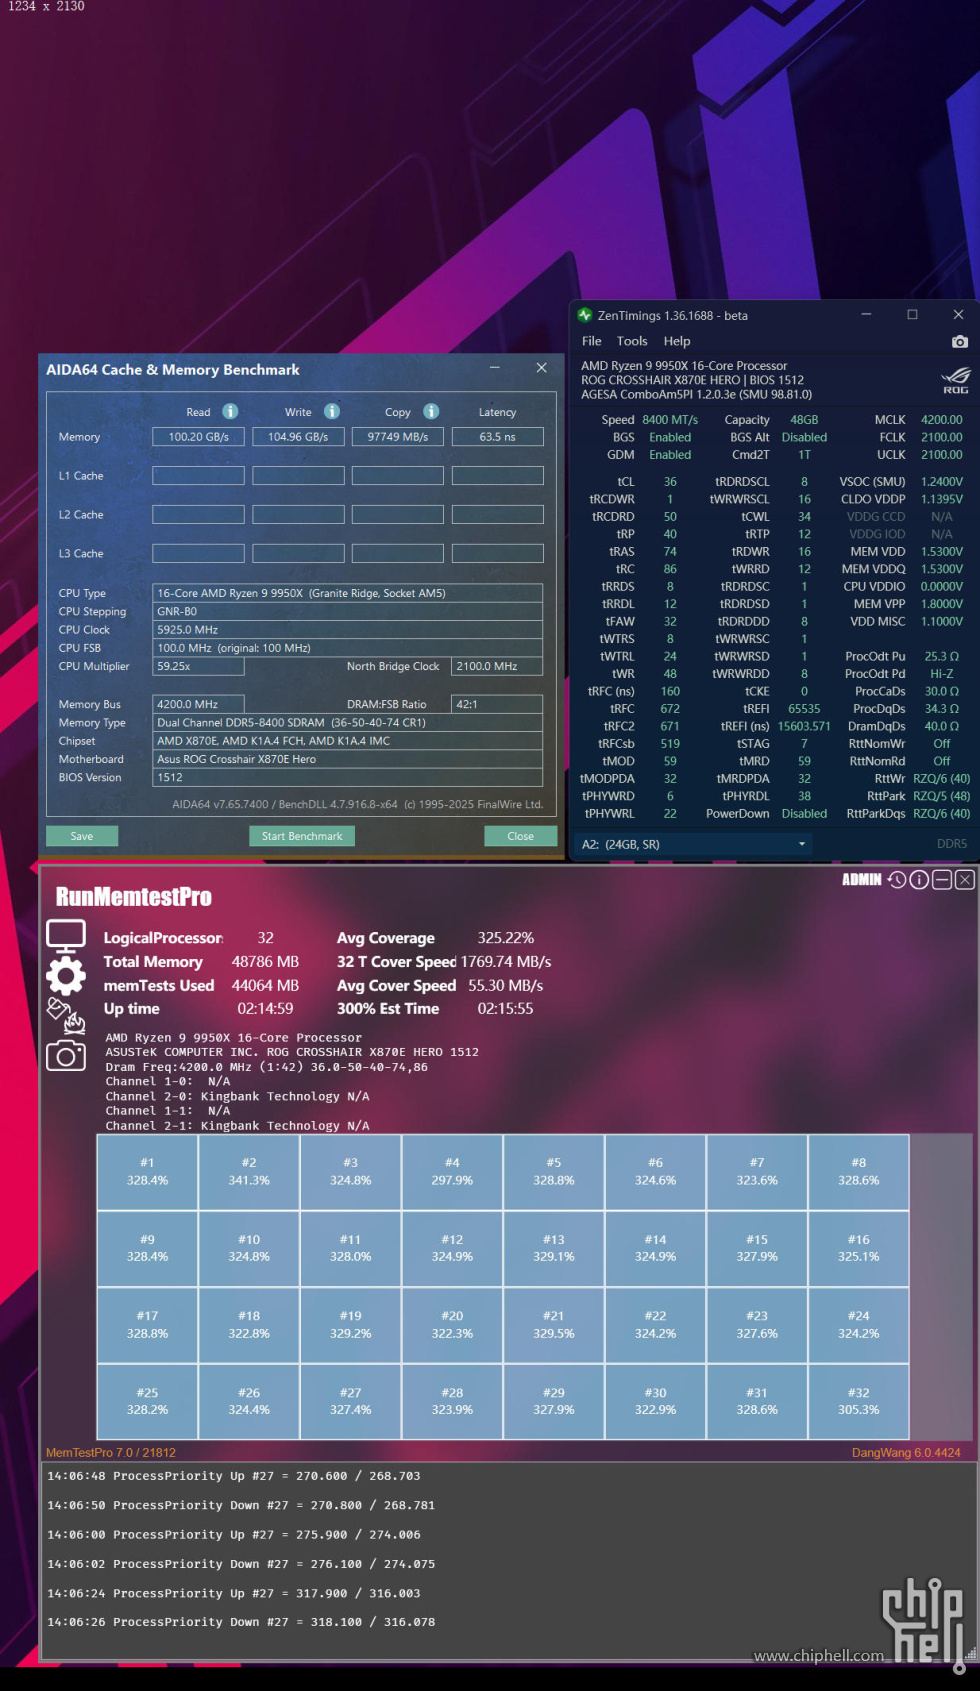
Task: Click the Memory Write 104.96 GB/s field
Action: (x=298, y=437)
